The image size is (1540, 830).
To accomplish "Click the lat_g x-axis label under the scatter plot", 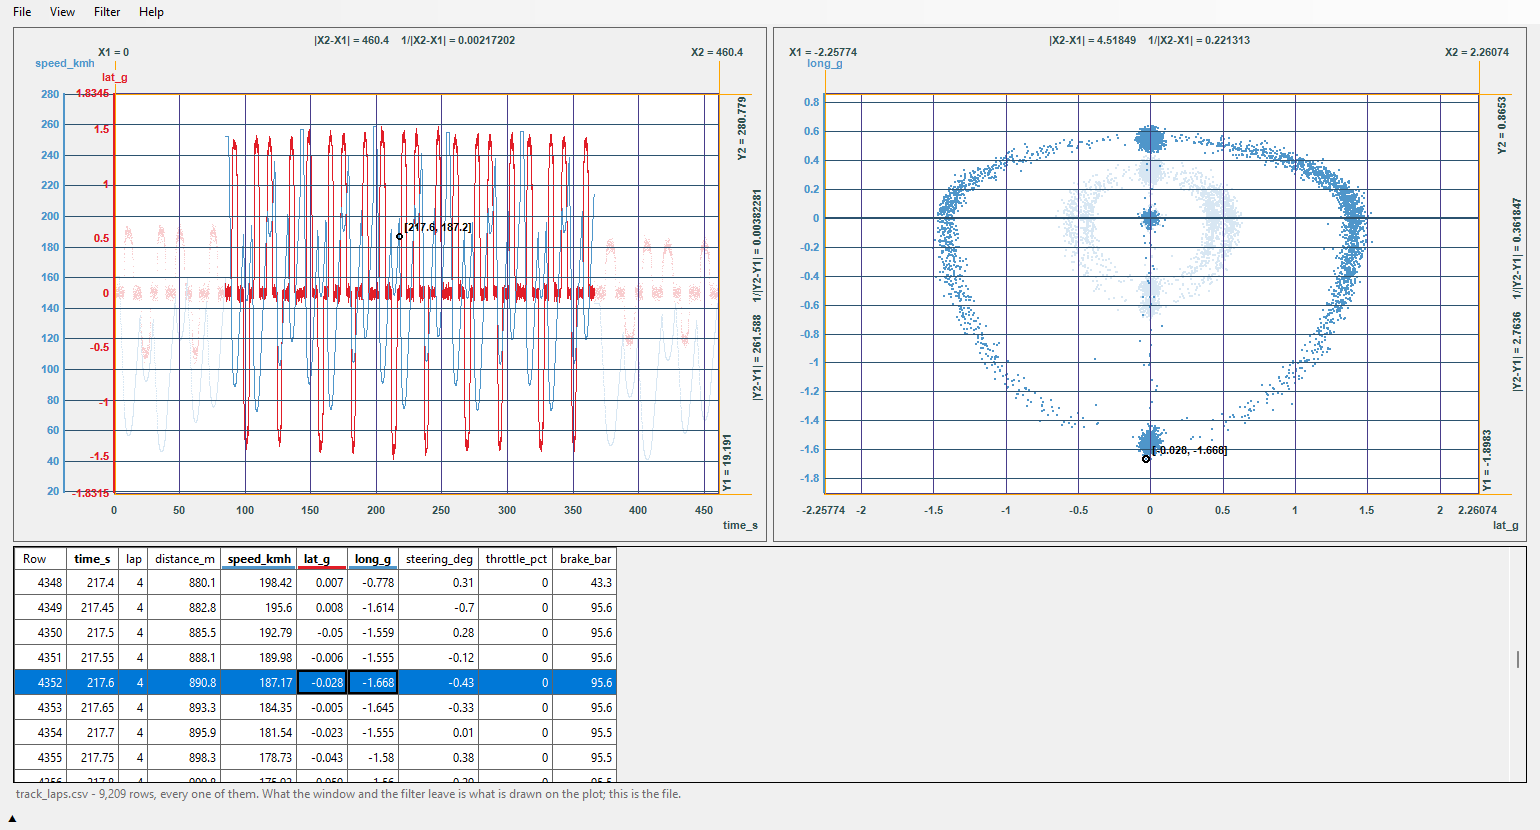I will coord(1505,525).
